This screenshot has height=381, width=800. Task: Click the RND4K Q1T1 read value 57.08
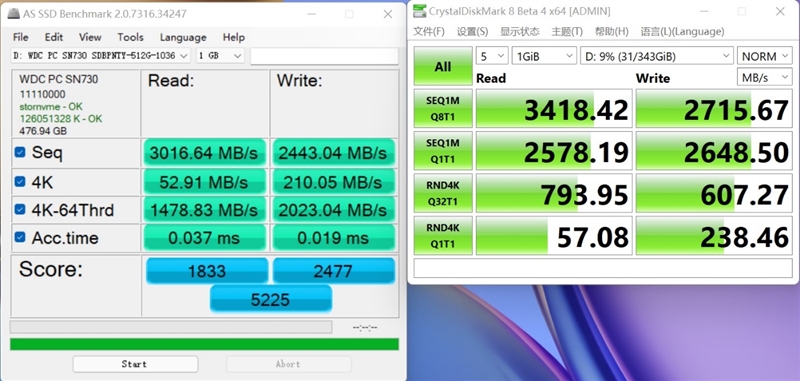coord(554,236)
